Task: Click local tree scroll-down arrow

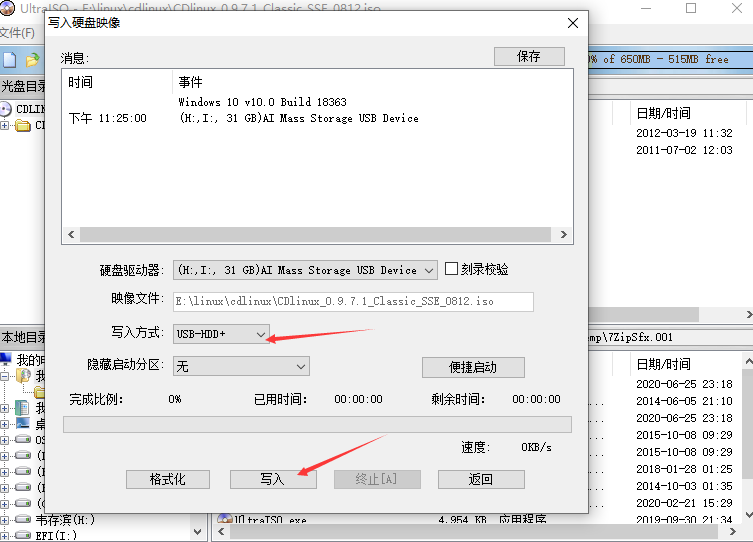Action: 197,531
